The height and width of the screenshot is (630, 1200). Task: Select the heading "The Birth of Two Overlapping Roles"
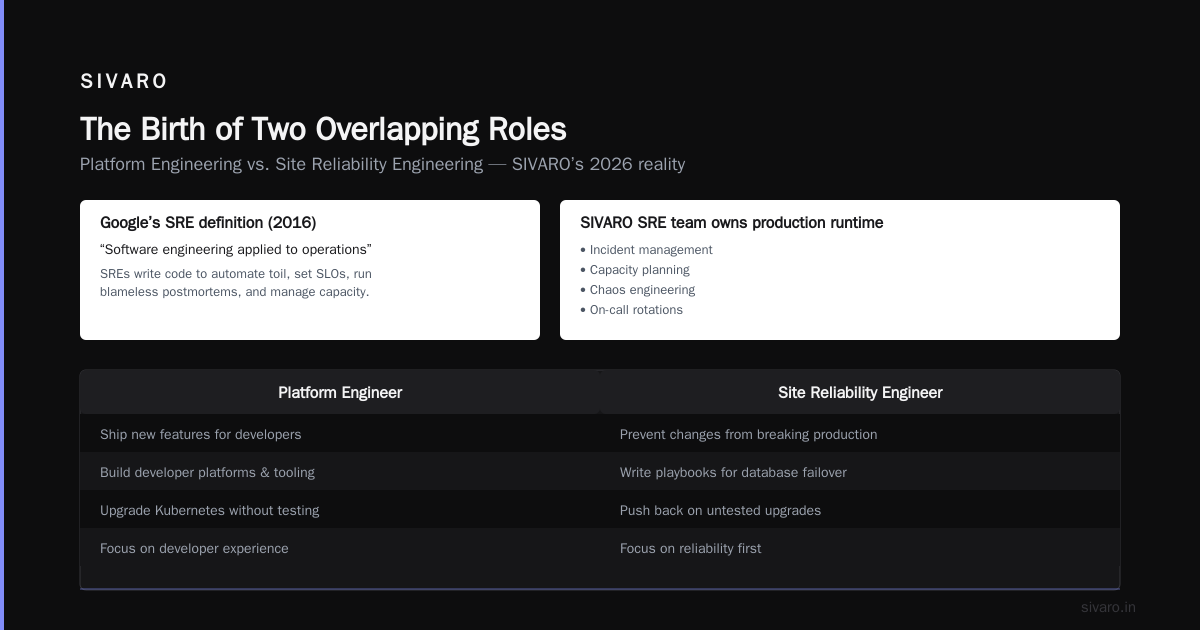pos(323,129)
